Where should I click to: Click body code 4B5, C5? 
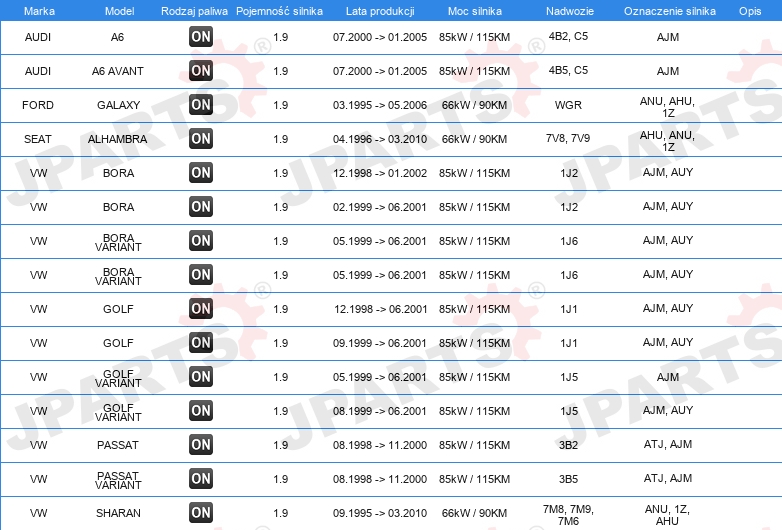pyautogui.click(x=568, y=70)
